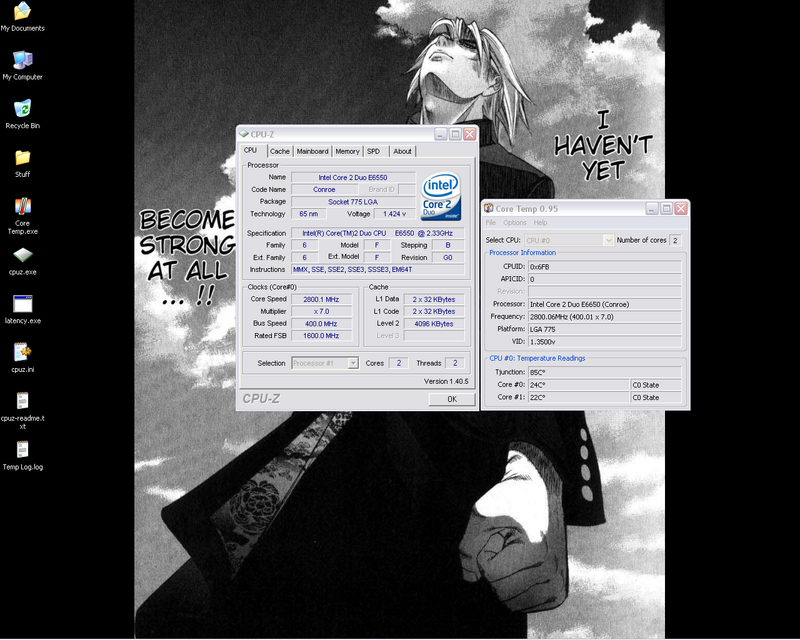The image size is (800, 640).
Task: Click the Revision value G0 in CPU-Z
Action: 448,258
